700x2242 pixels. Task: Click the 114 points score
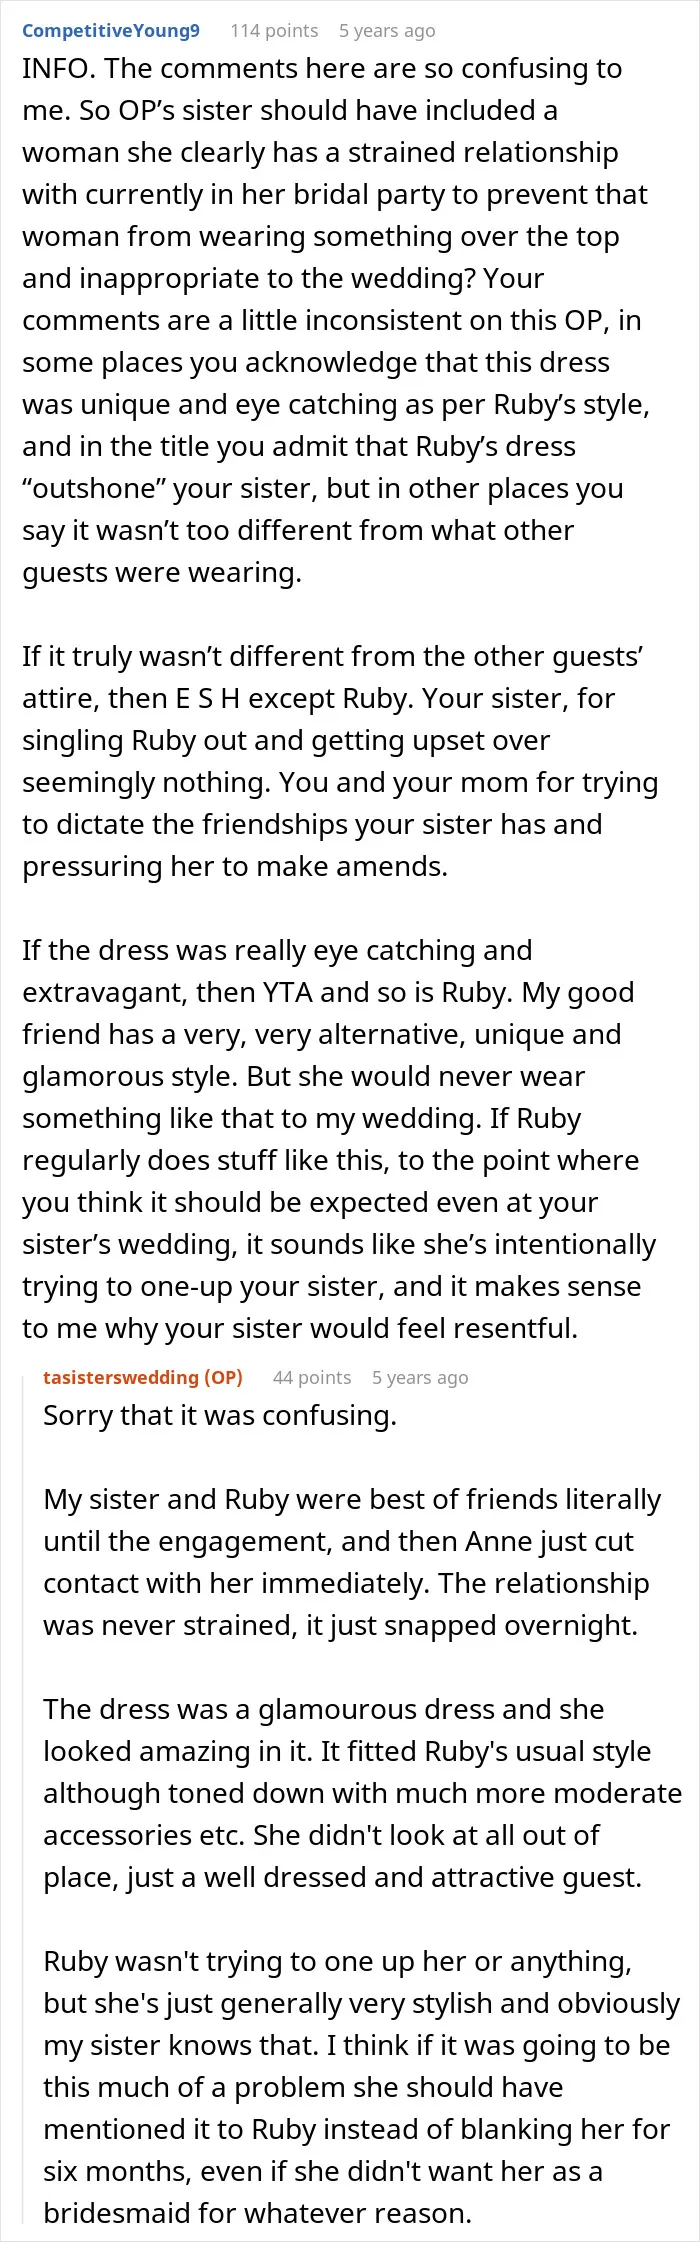click(x=274, y=31)
